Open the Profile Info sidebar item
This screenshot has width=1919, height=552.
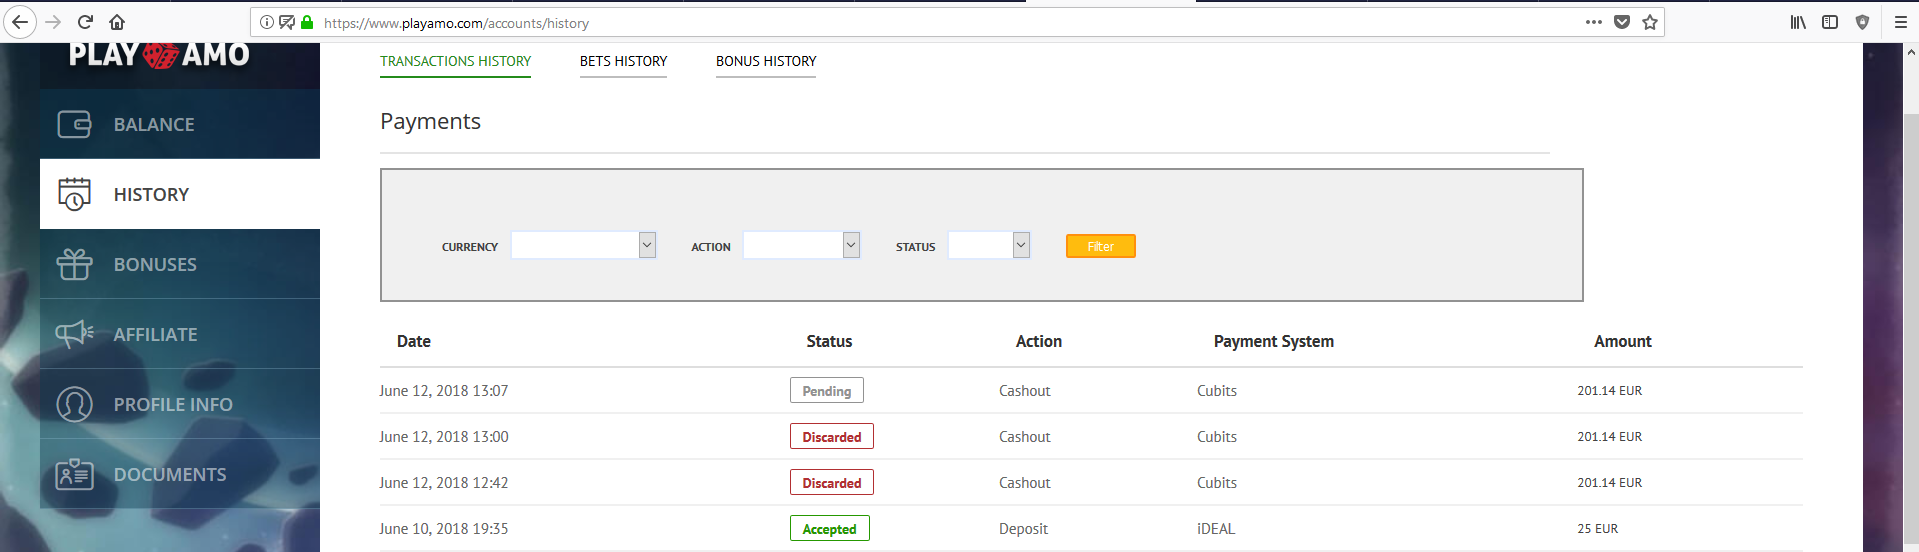(x=180, y=404)
